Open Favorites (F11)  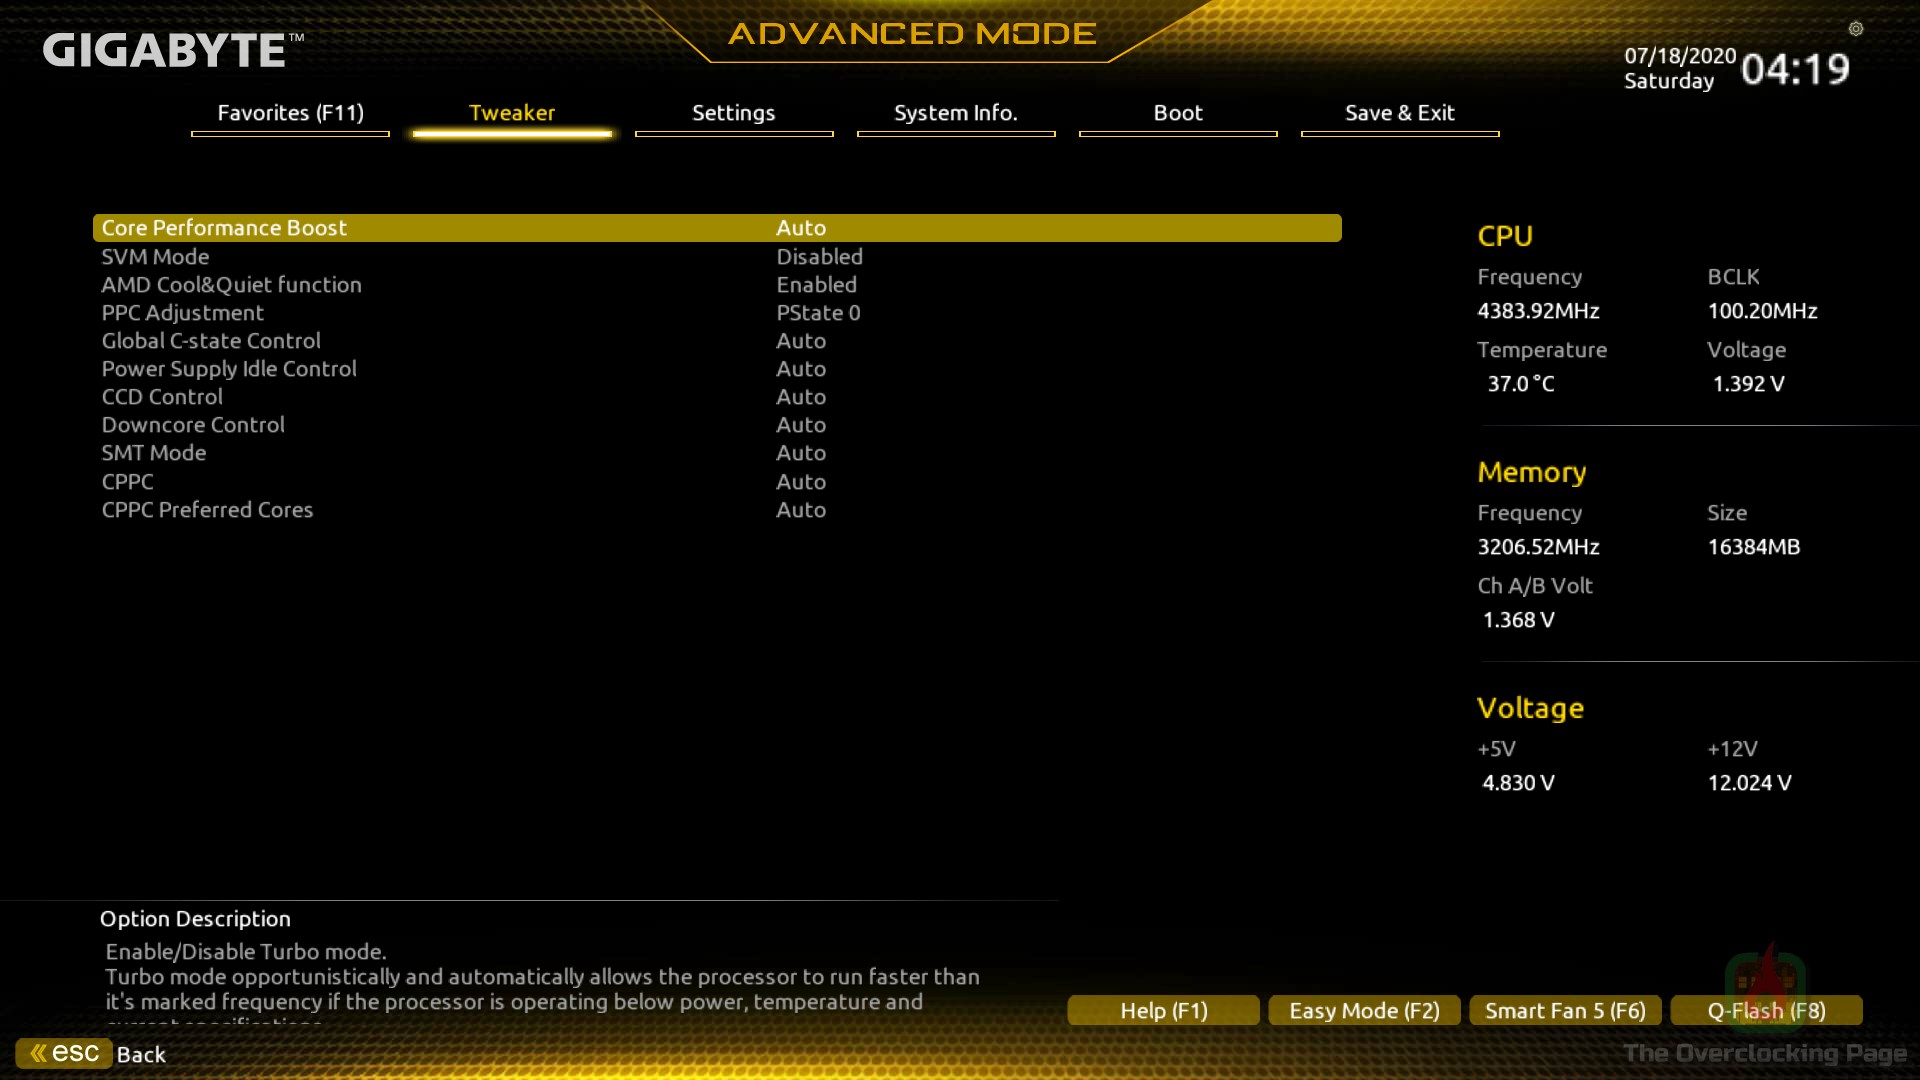[289, 113]
